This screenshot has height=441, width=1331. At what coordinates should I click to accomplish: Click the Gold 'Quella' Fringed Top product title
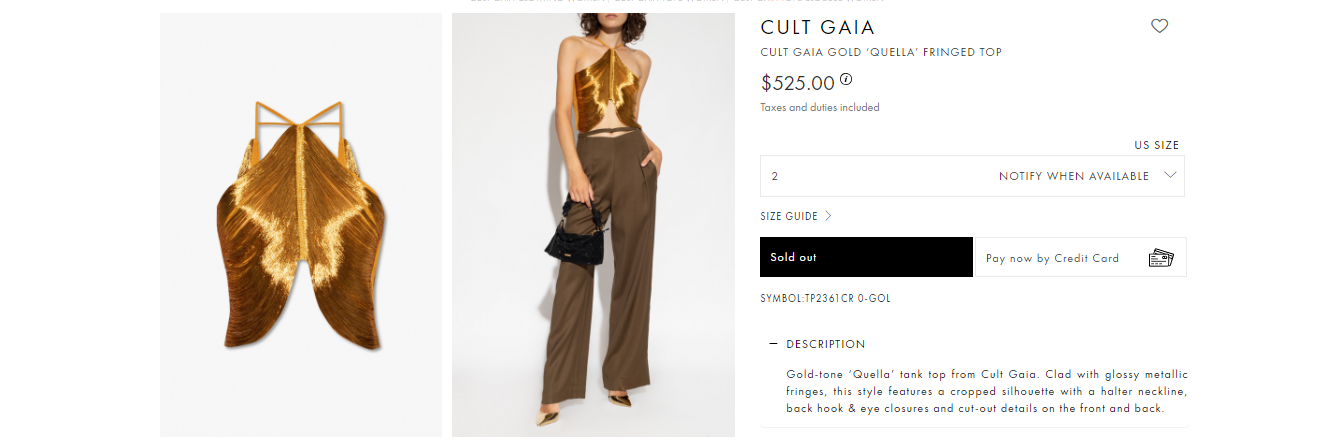881,52
